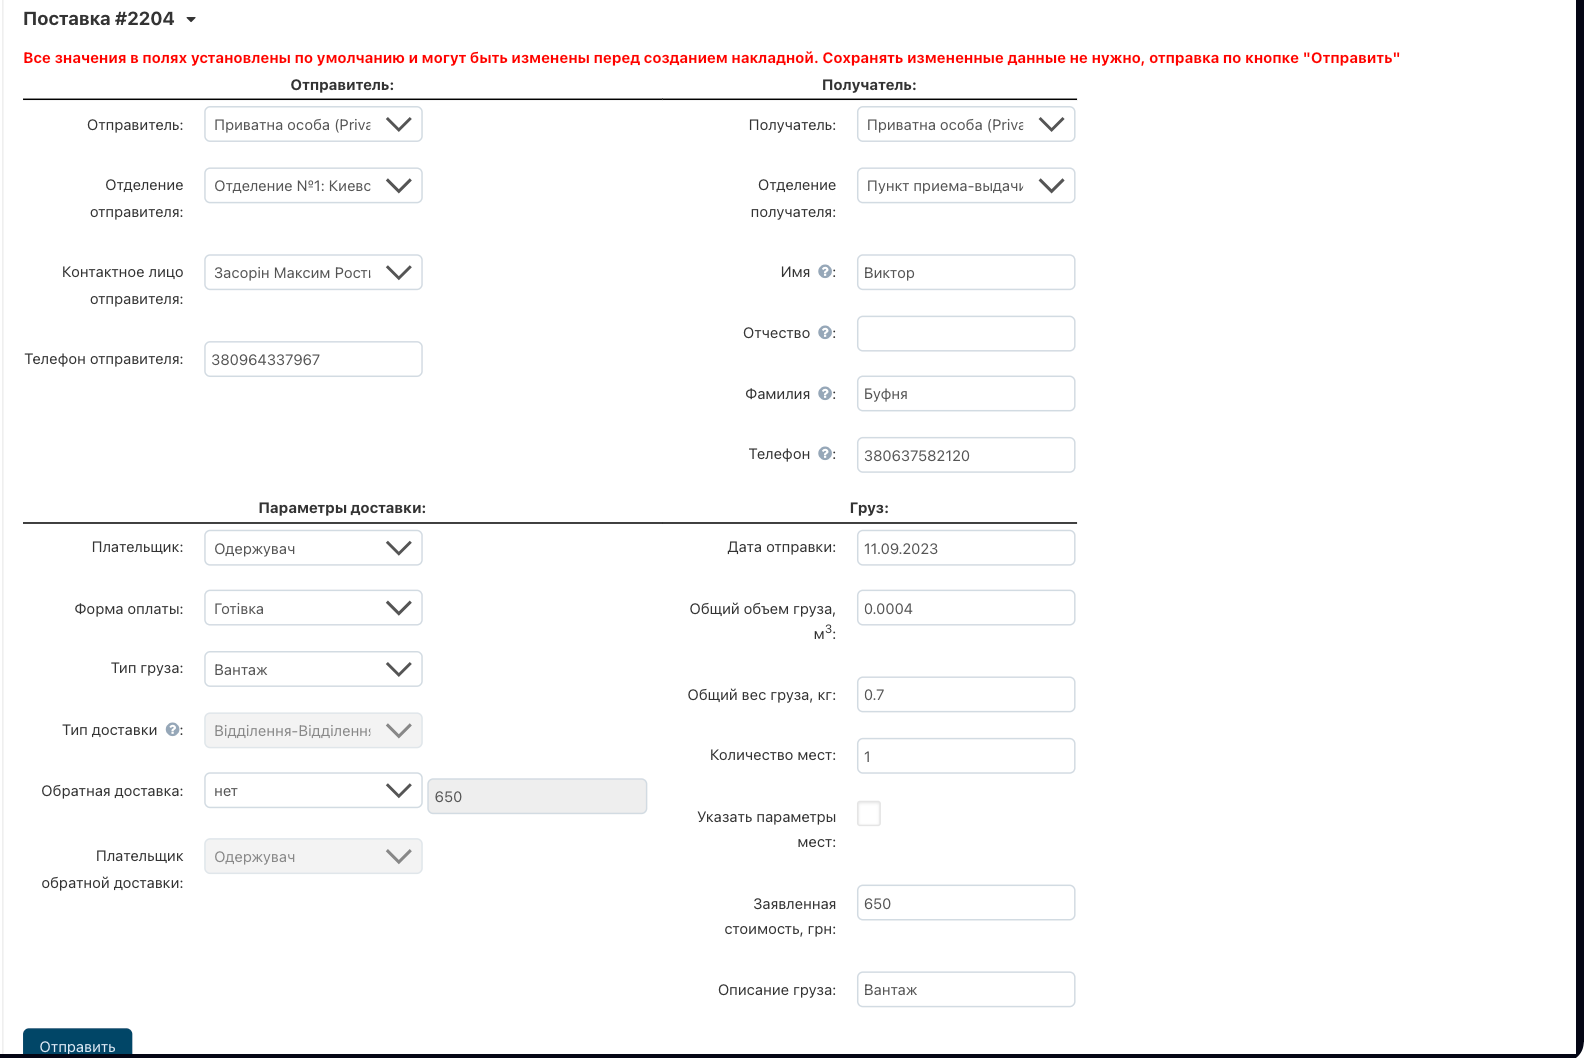Open the Тип груза dropdown

pos(313,669)
